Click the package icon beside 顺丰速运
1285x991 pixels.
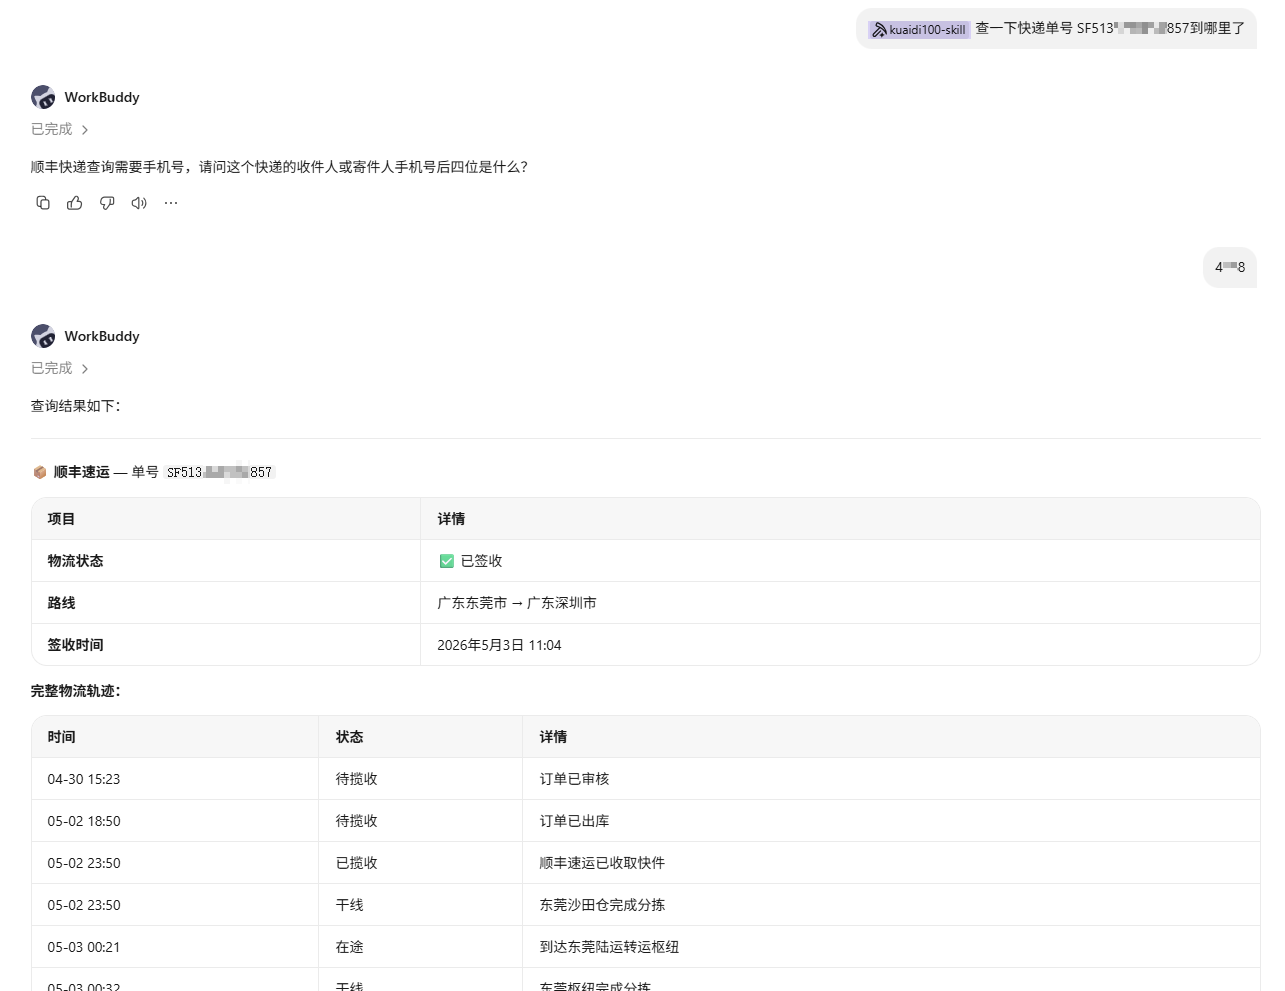[40, 472]
